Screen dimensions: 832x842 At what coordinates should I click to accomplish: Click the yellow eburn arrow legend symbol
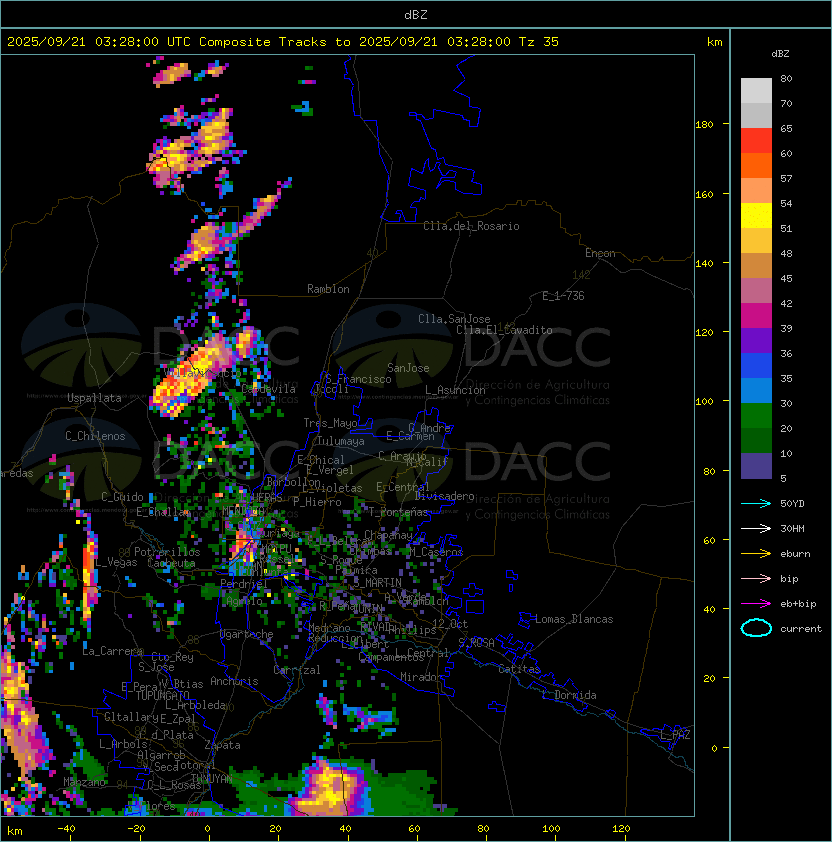pos(756,554)
